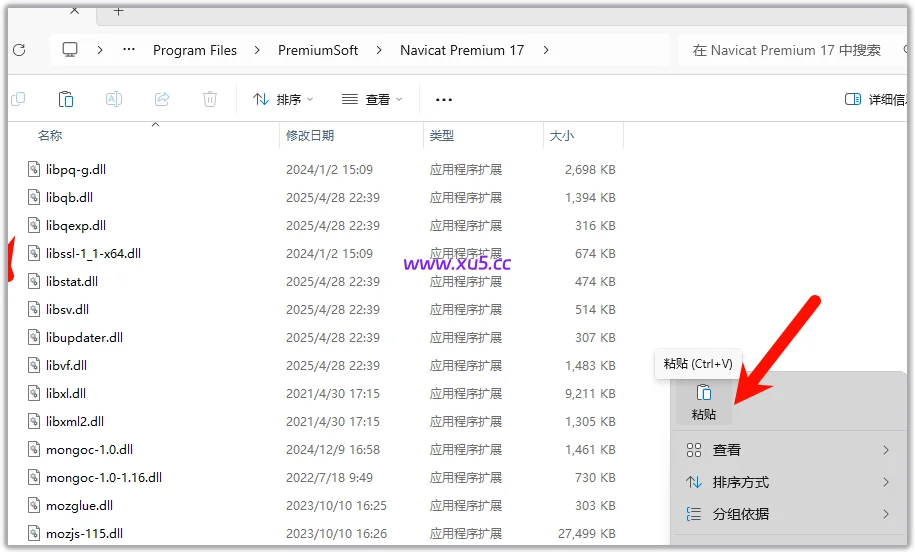Viewport: 915px width, 553px height.
Task: Click the Rename icon in the toolbar
Action: tap(114, 99)
